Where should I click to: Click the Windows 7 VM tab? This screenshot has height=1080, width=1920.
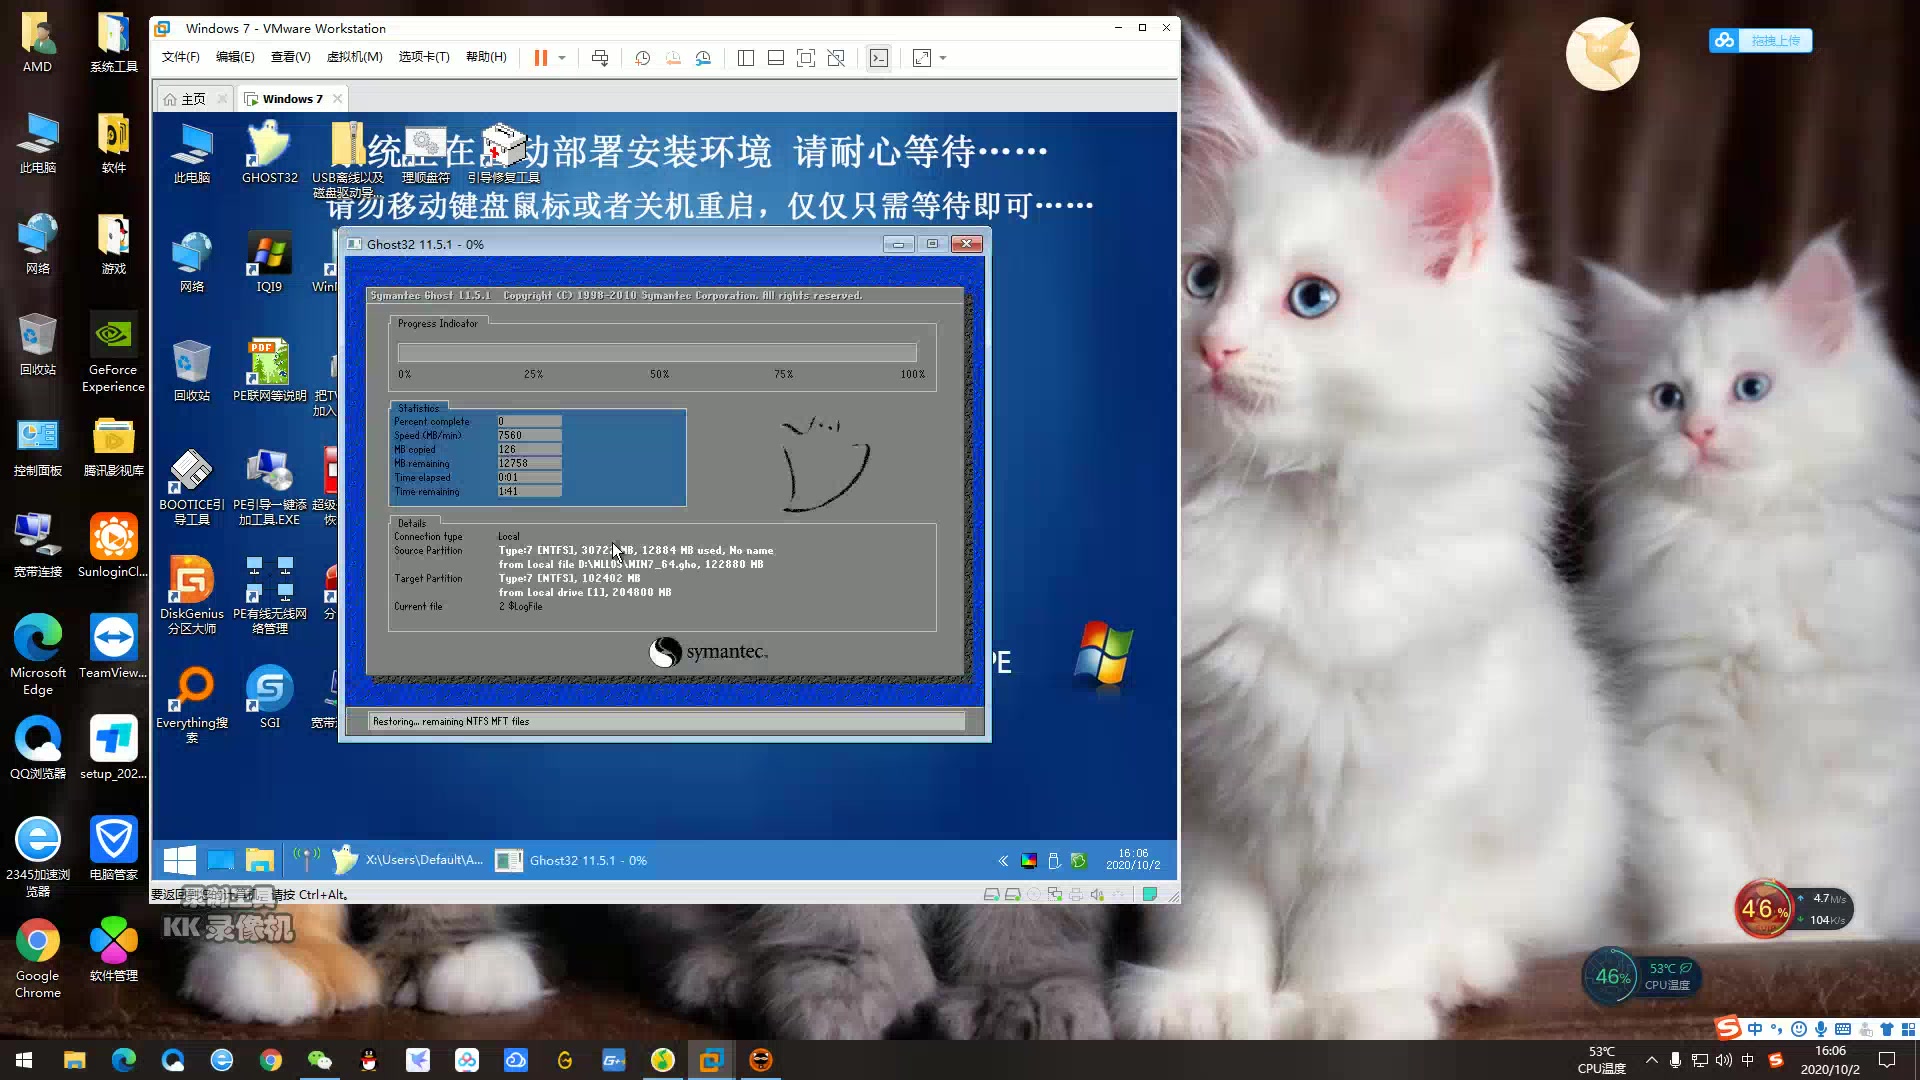289,98
